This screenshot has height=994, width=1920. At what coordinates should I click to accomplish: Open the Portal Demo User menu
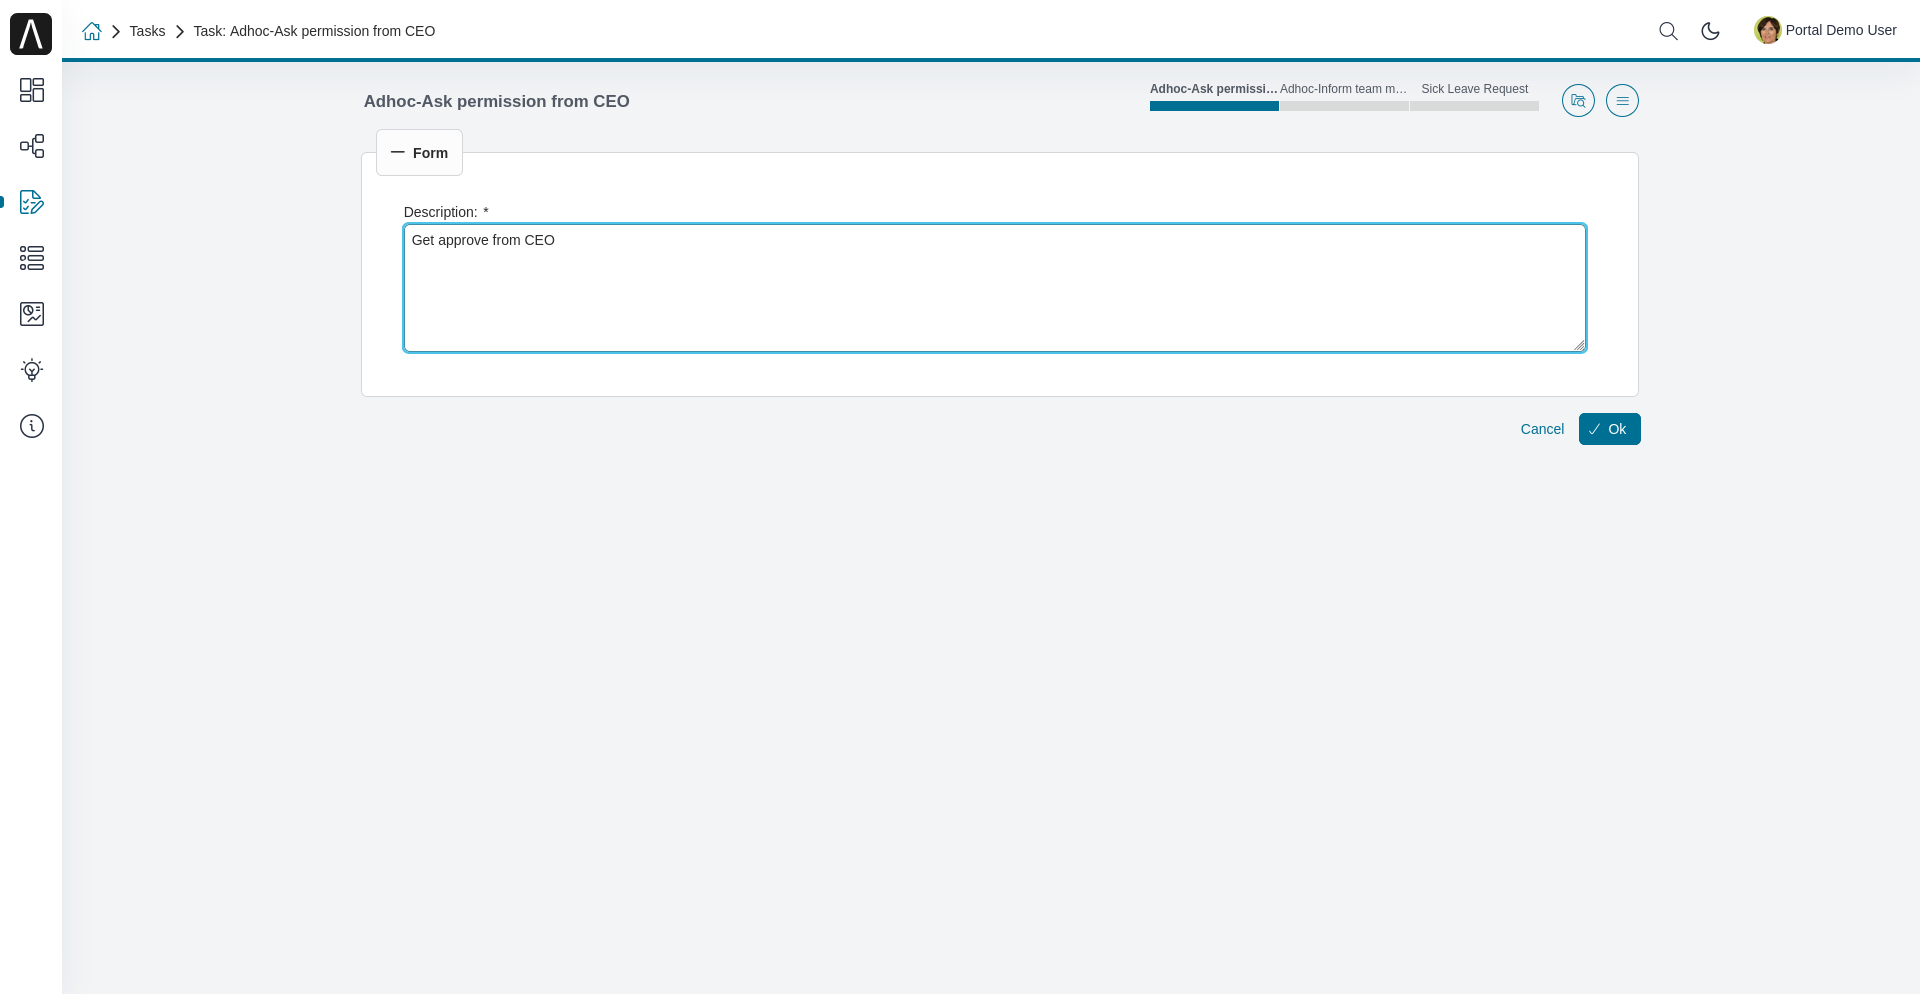[1826, 31]
